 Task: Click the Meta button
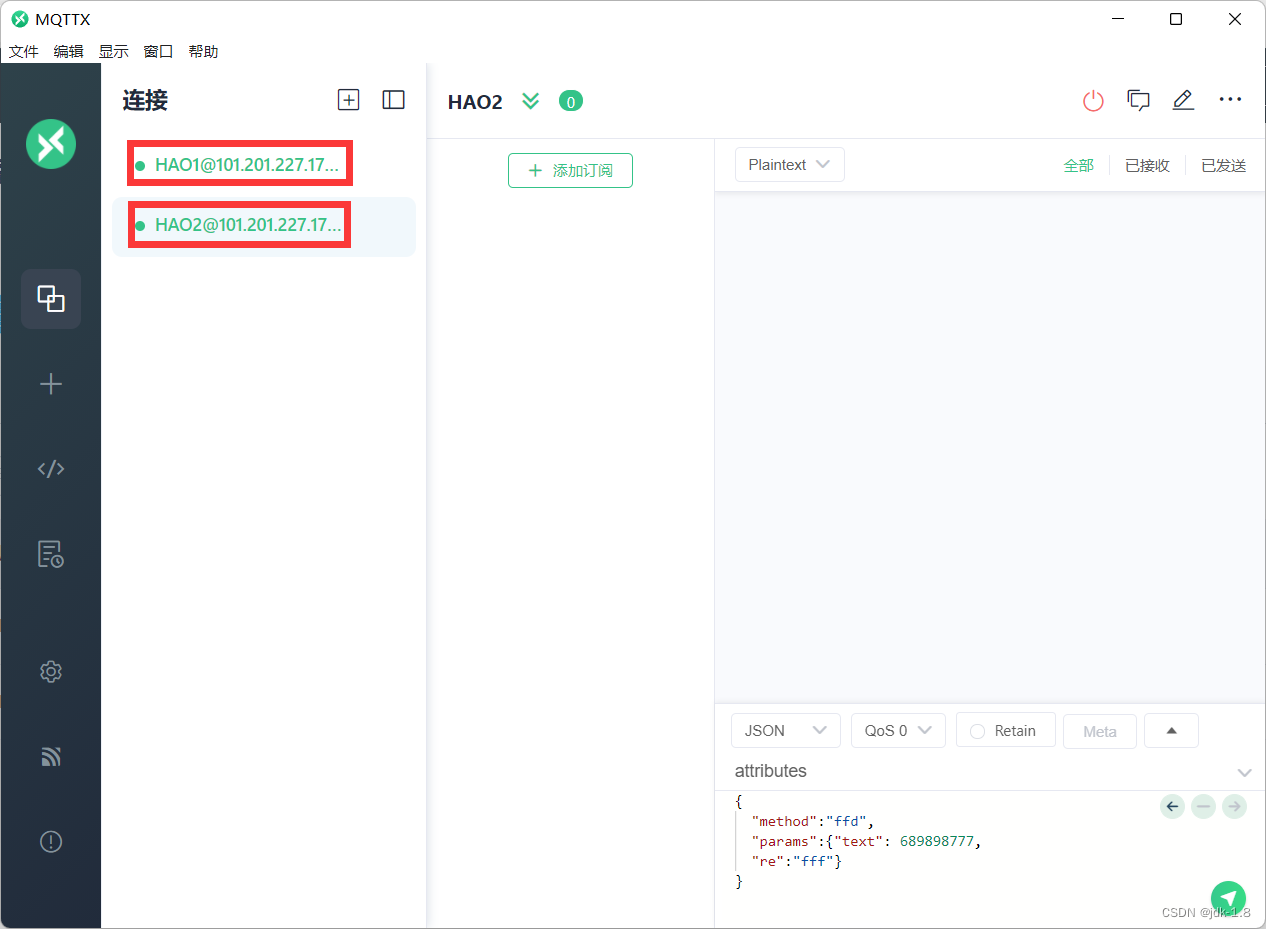click(1100, 731)
